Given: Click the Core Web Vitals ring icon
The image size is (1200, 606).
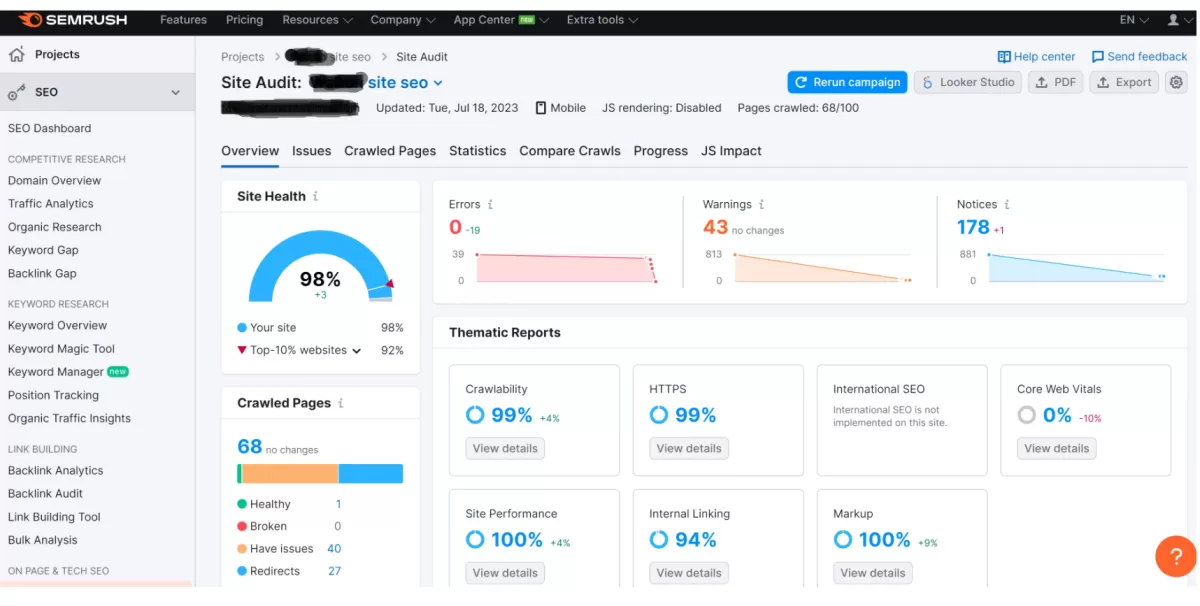Looking at the screenshot, I should coord(1027,415).
